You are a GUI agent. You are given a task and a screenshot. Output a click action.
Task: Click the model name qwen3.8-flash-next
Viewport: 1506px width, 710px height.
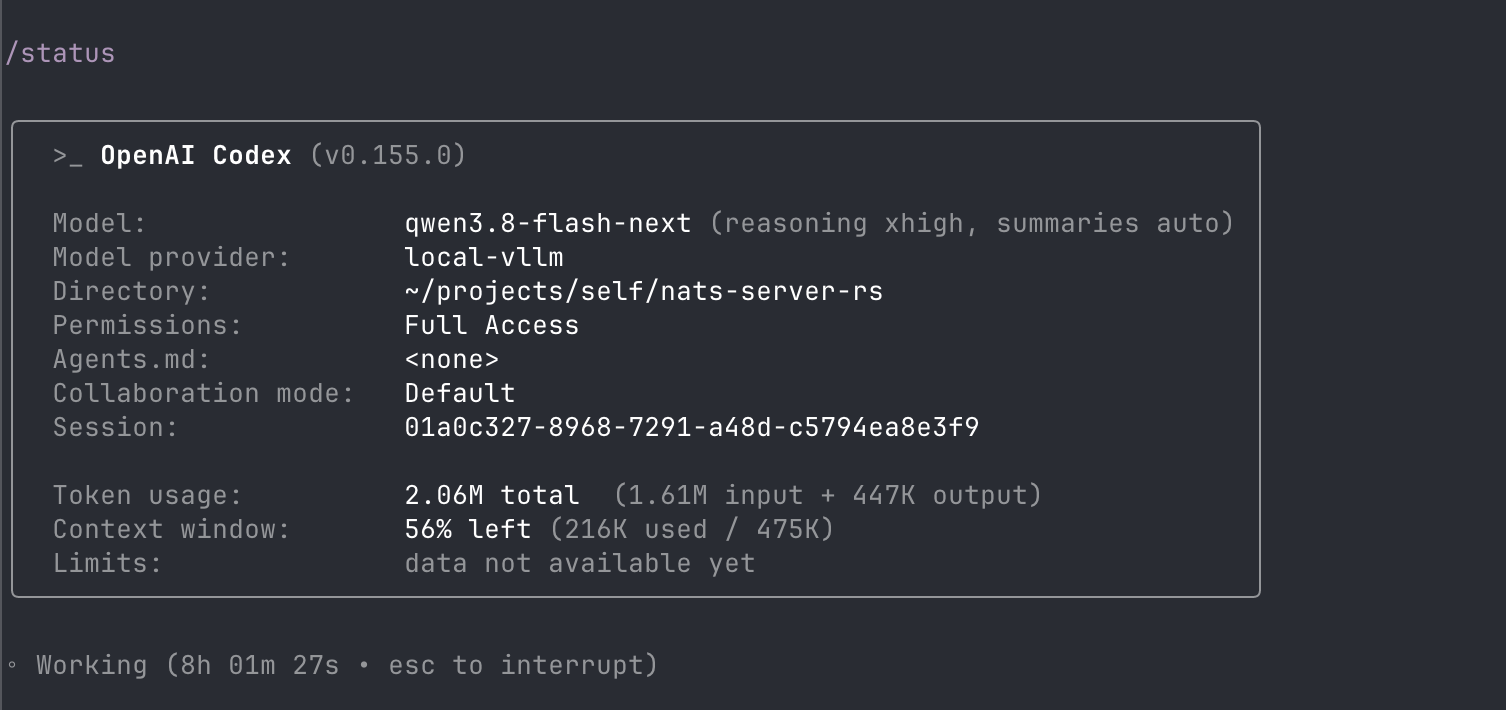548,224
